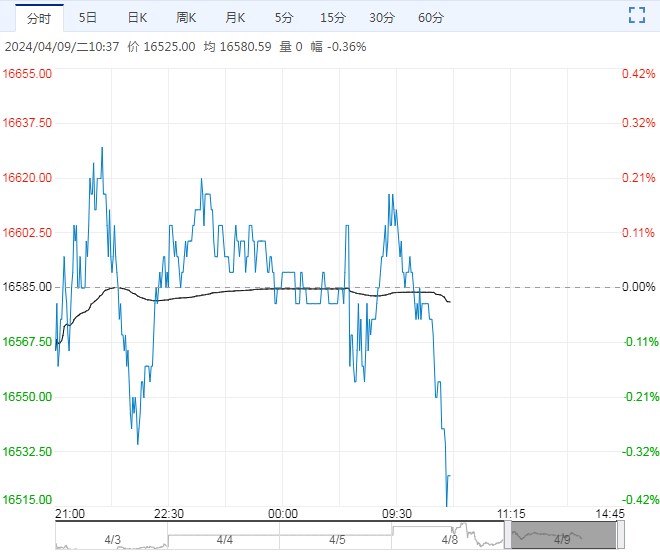The width and height of the screenshot is (660, 557).
Task: Switch to the 5日 tab
Action: pyautogui.click(x=88, y=18)
